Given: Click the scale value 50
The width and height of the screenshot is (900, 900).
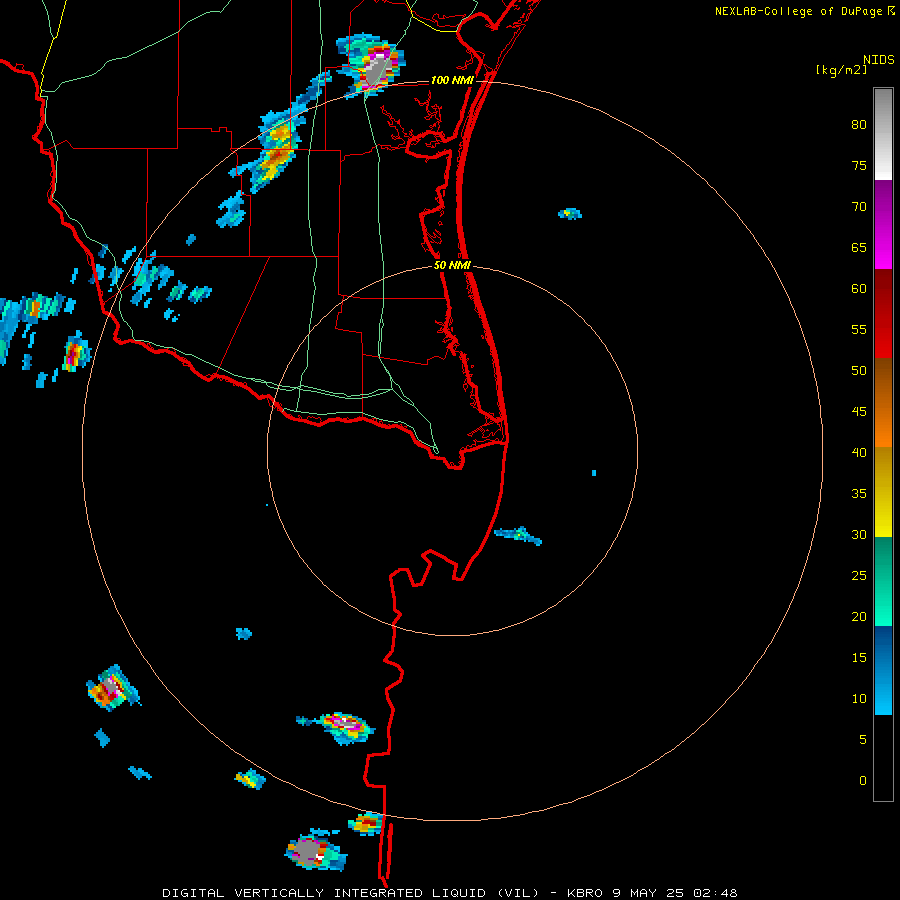Looking at the screenshot, I should [x=859, y=371].
